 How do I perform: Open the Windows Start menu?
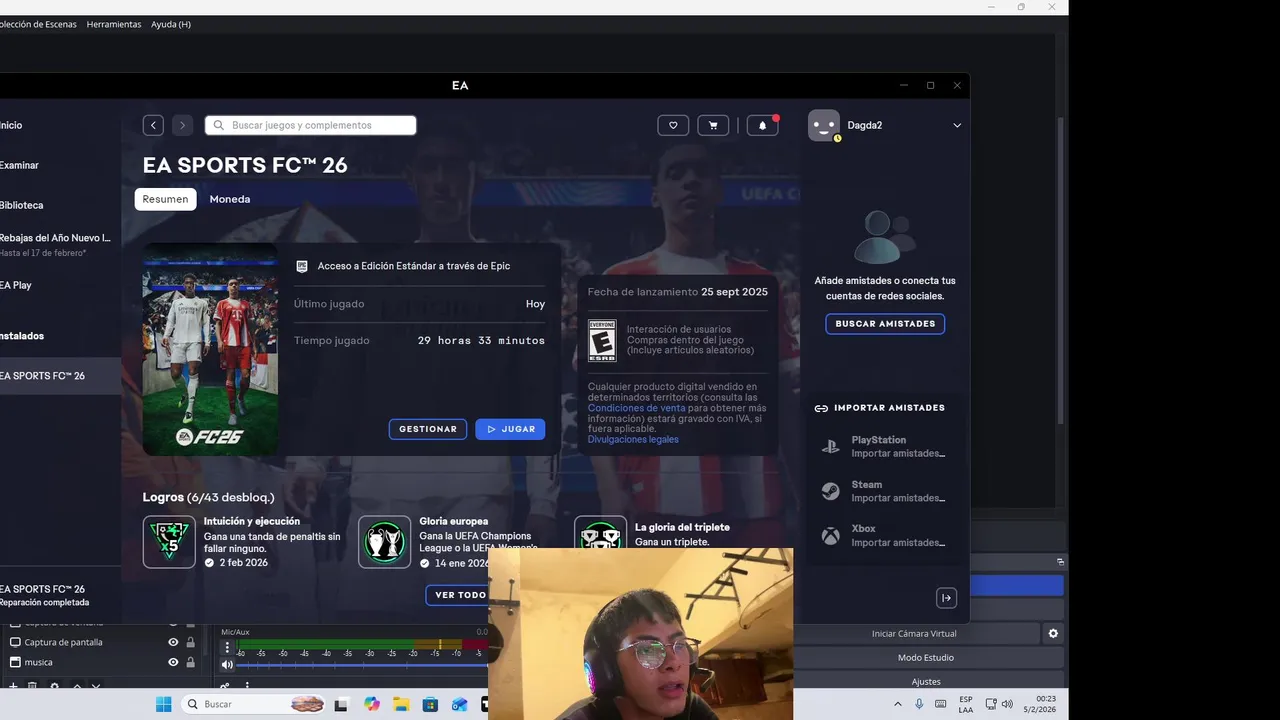tap(163, 704)
